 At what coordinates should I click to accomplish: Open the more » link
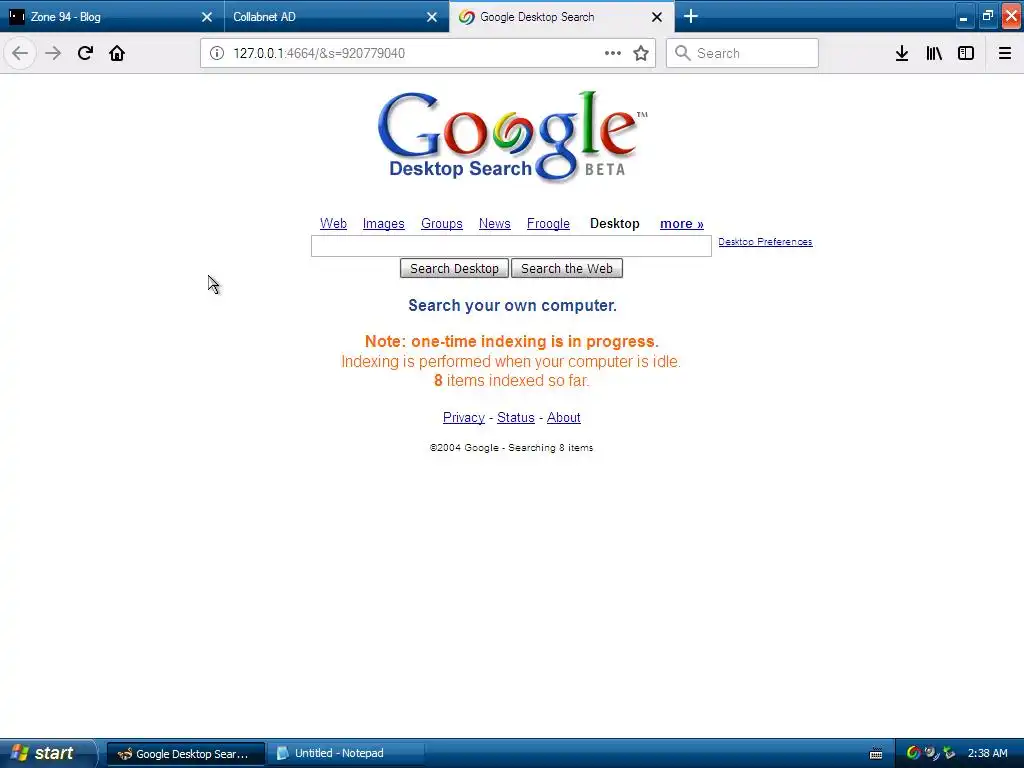point(682,223)
